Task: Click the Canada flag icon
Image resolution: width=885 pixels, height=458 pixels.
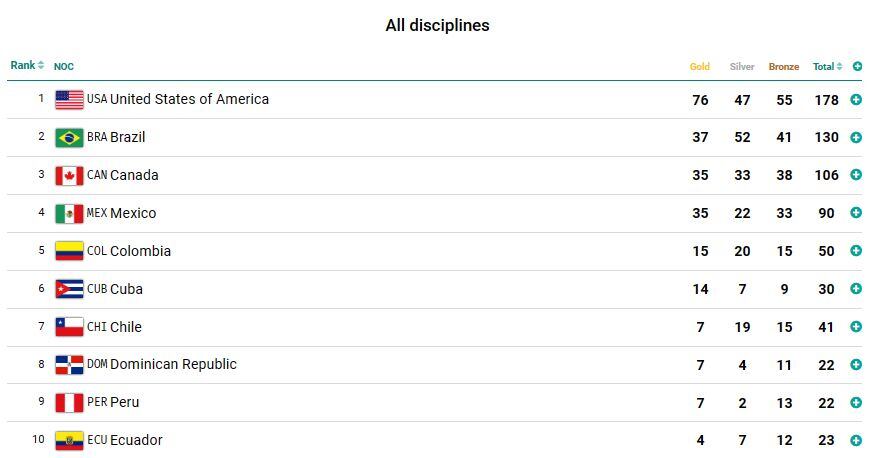Action: [69, 175]
